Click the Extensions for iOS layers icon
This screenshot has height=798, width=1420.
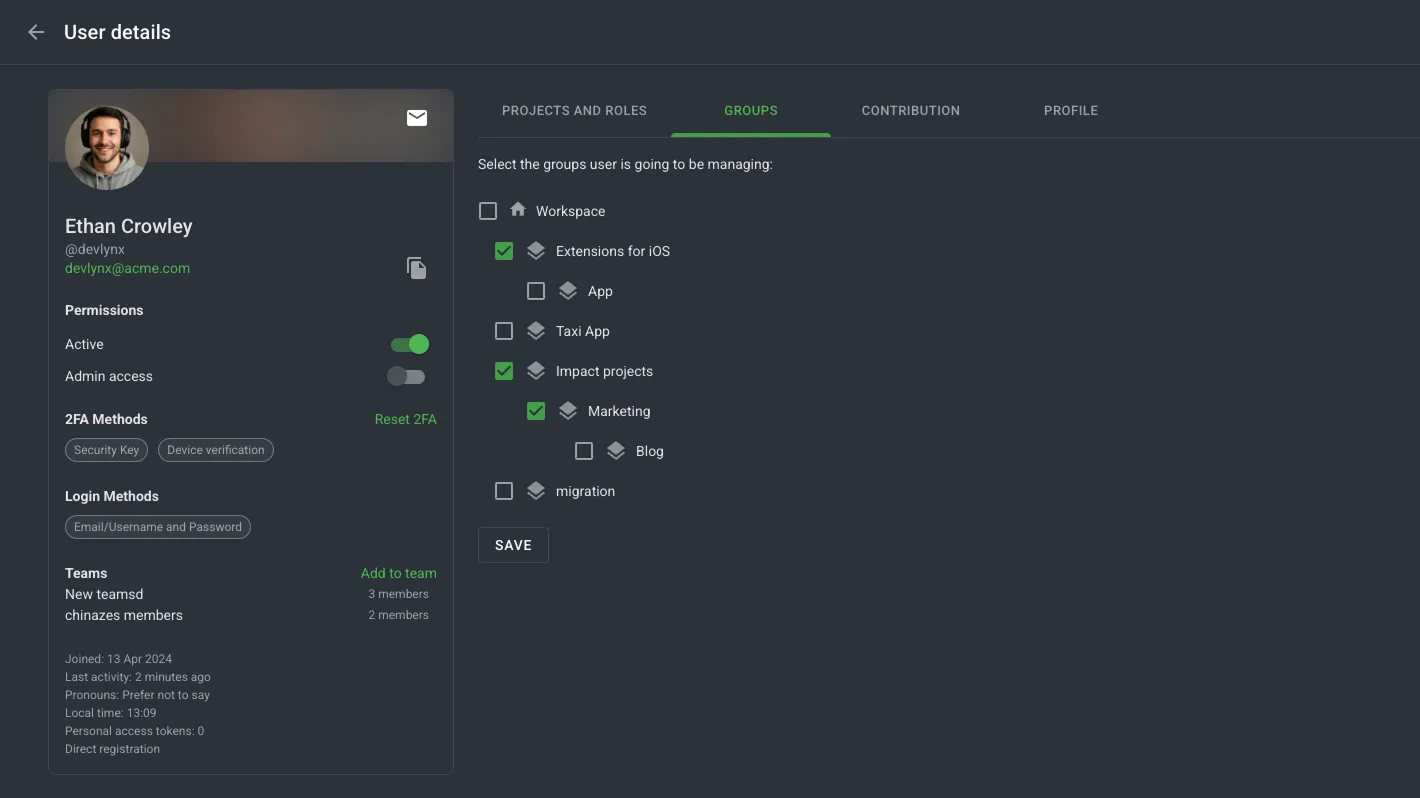click(x=536, y=251)
